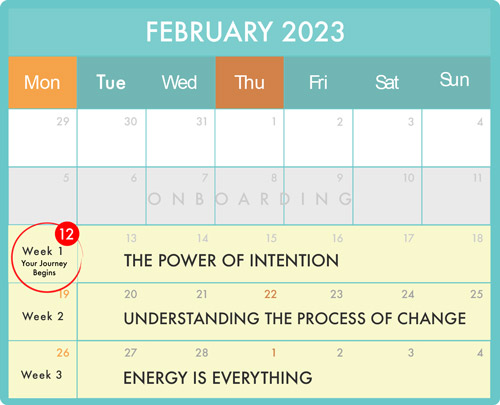
Task: Click the orange date 22
Action: 270,294
